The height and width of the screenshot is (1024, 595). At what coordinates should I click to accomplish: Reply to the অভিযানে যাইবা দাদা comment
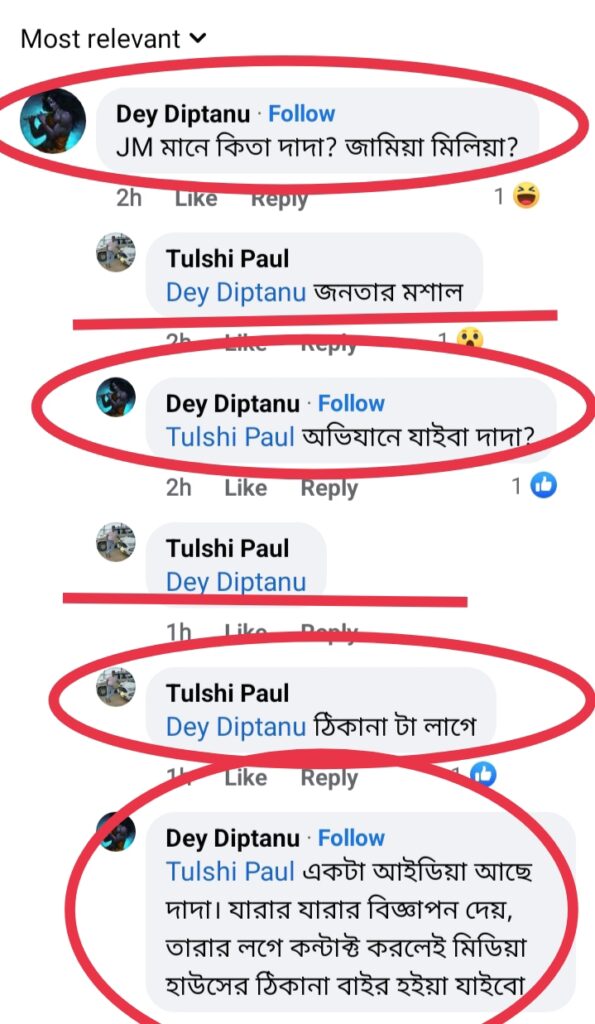tap(329, 488)
